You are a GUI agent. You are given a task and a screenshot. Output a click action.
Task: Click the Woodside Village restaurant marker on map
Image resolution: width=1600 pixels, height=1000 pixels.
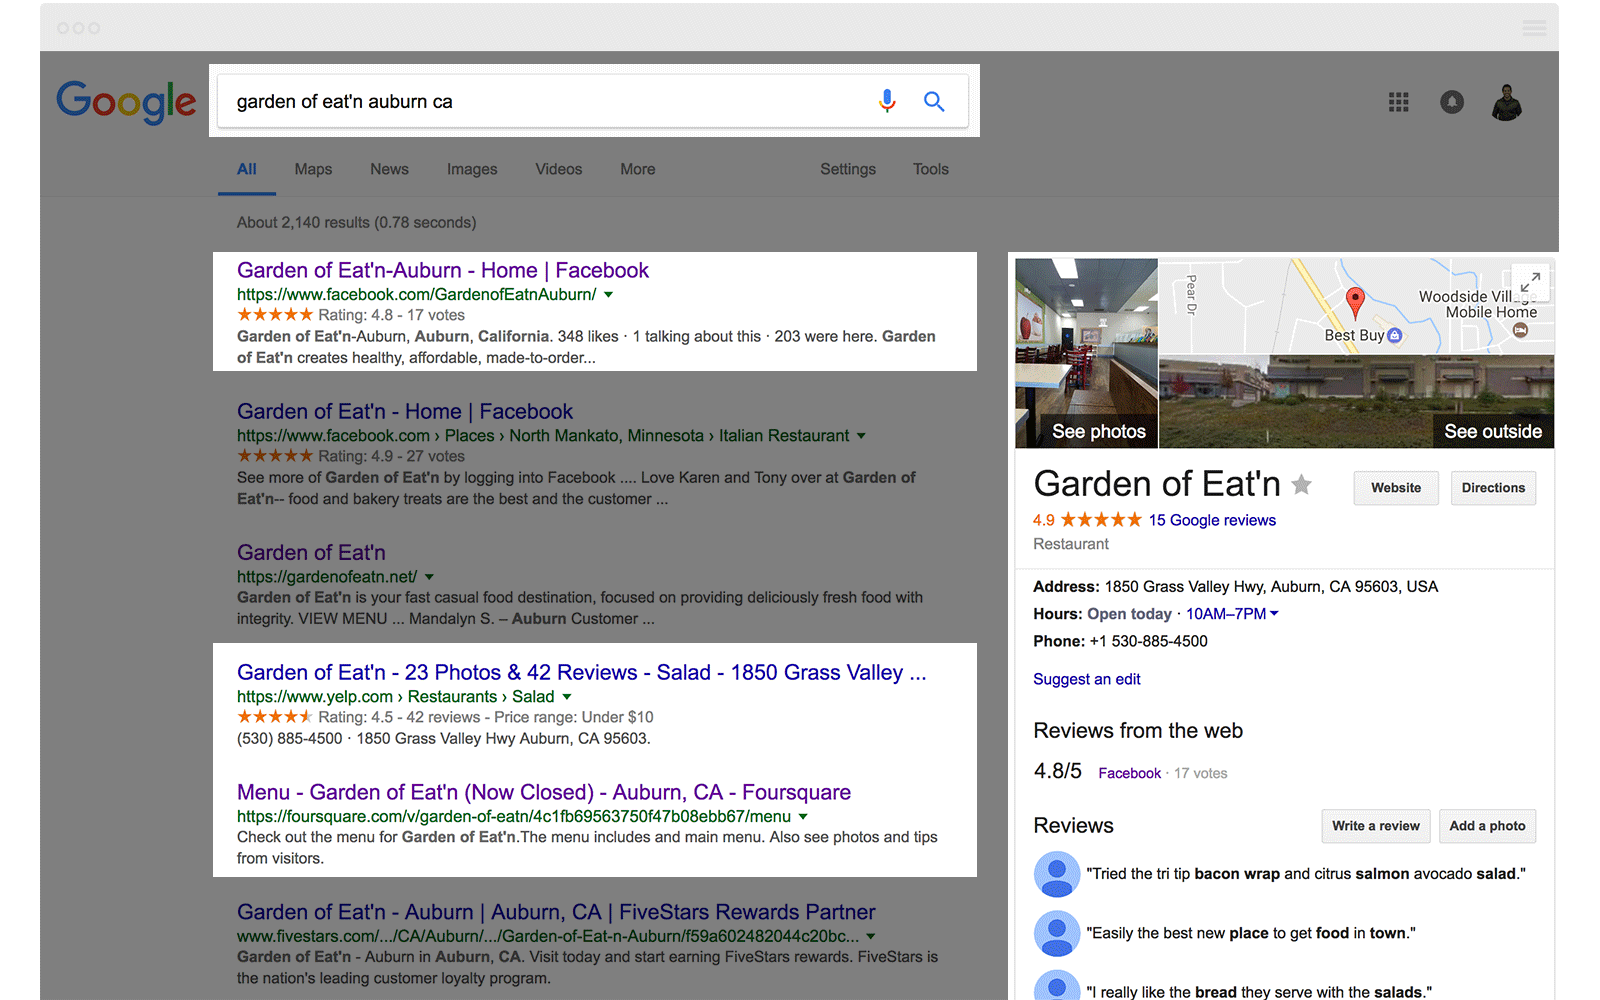[x=1520, y=331]
